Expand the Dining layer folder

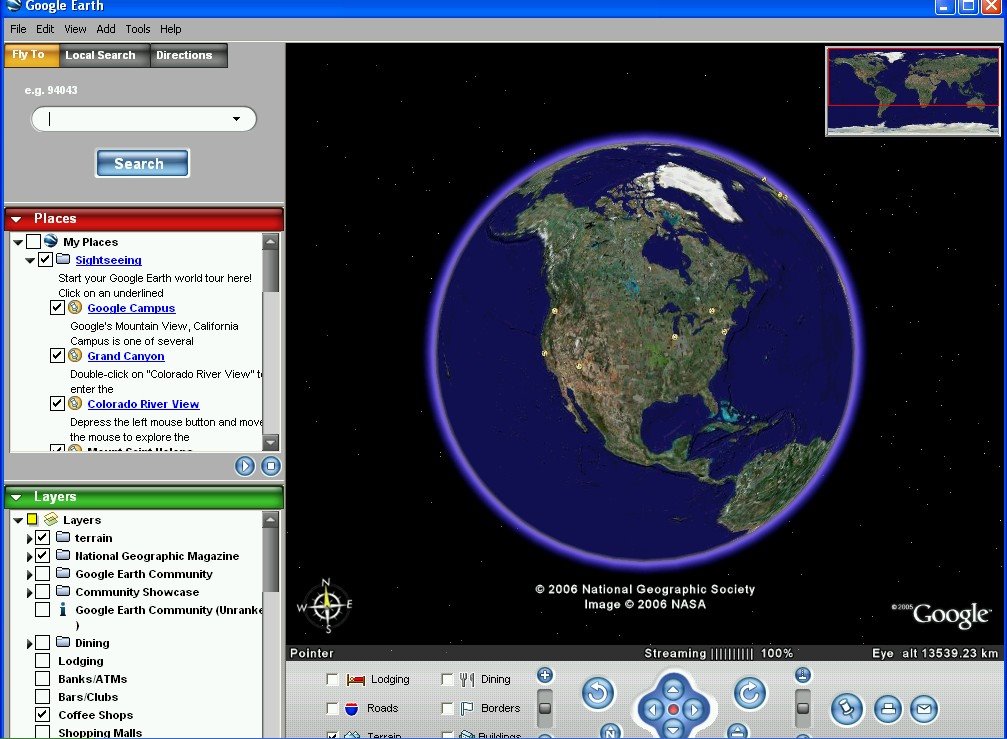[x=29, y=643]
